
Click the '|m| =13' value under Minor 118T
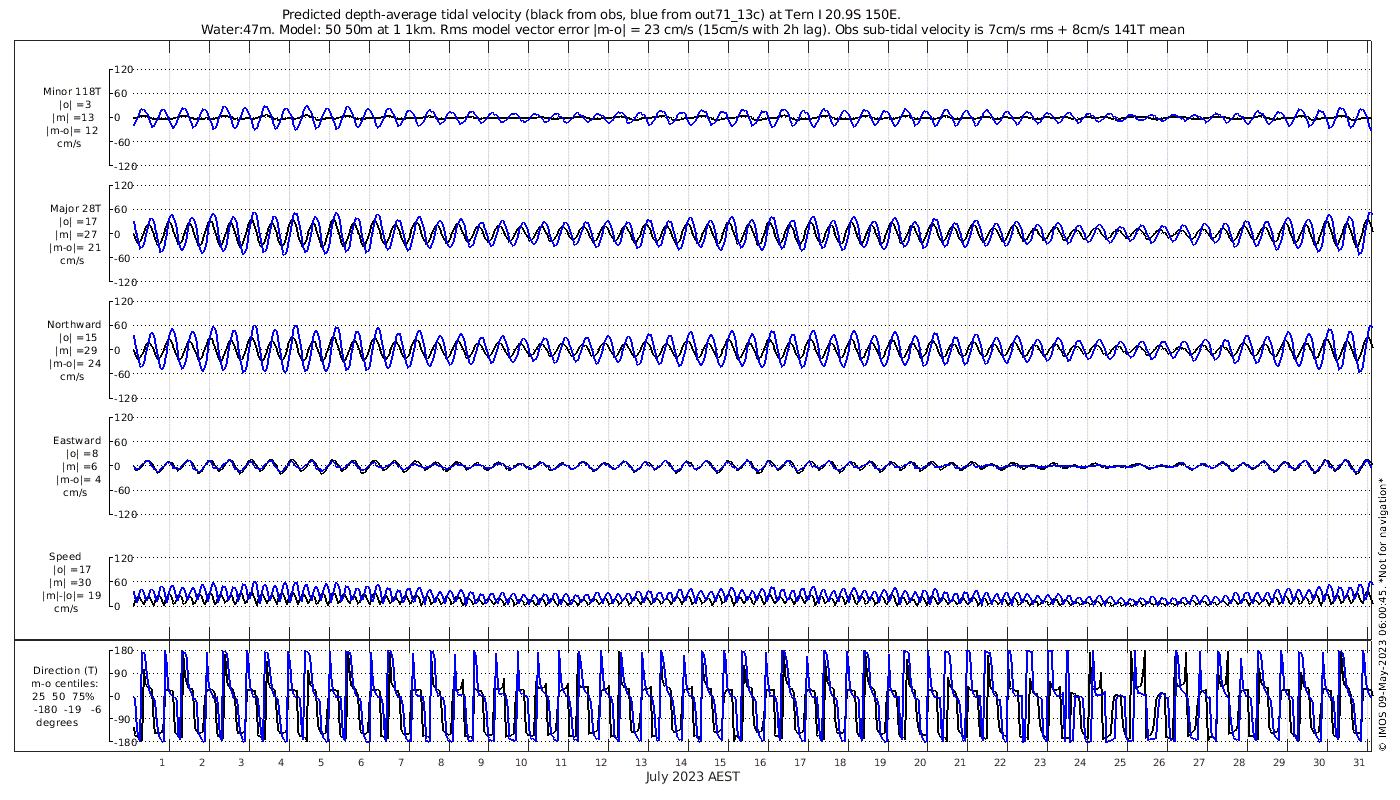75,117
